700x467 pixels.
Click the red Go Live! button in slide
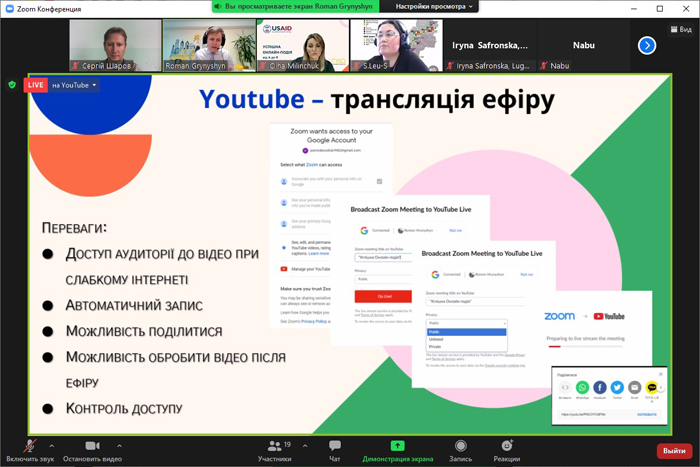coord(383,296)
